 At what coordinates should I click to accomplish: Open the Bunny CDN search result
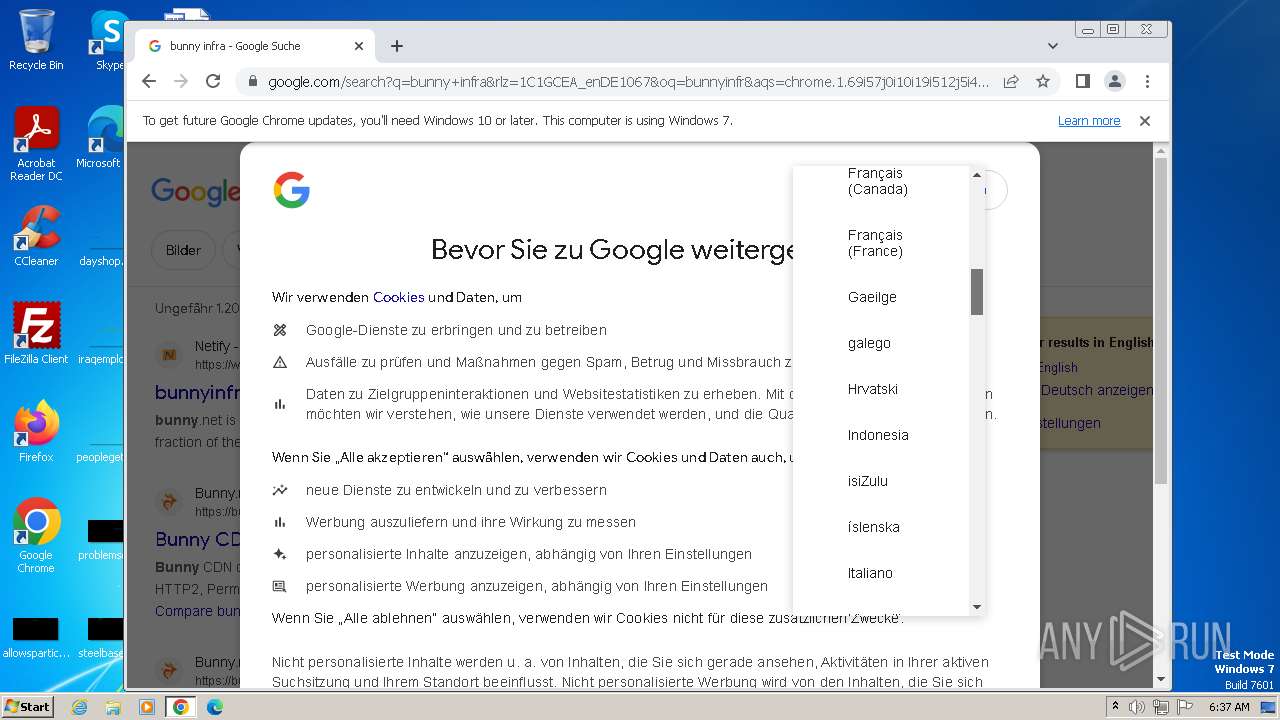pyautogui.click(x=197, y=539)
